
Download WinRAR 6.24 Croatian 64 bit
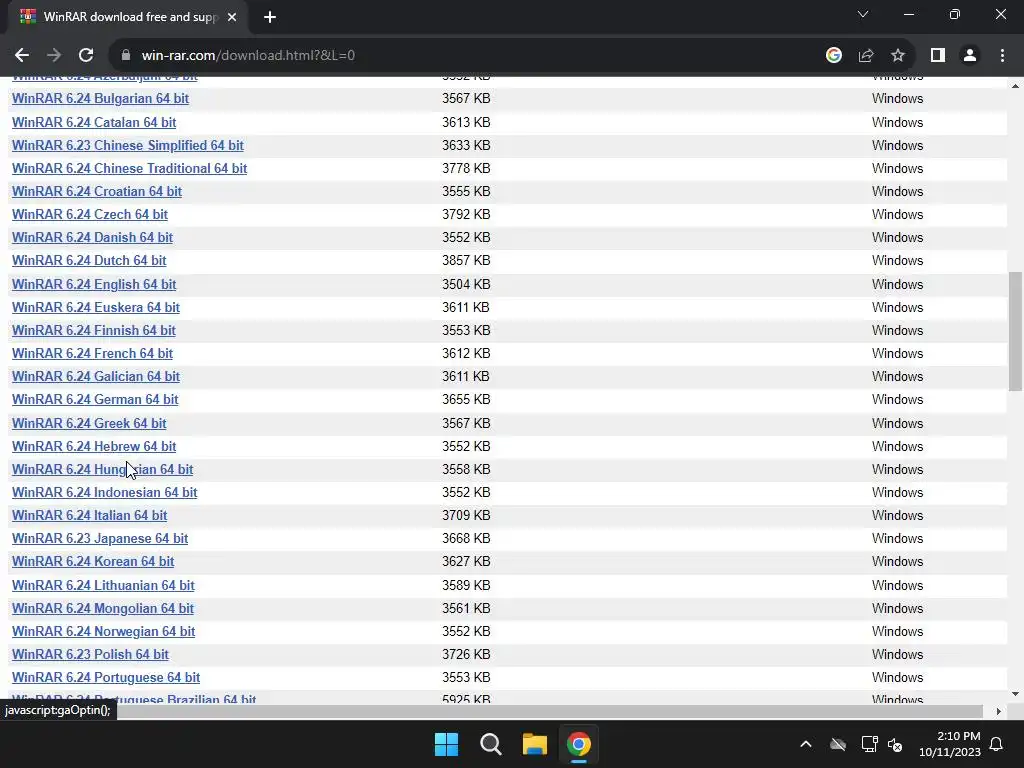(x=97, y=191)
